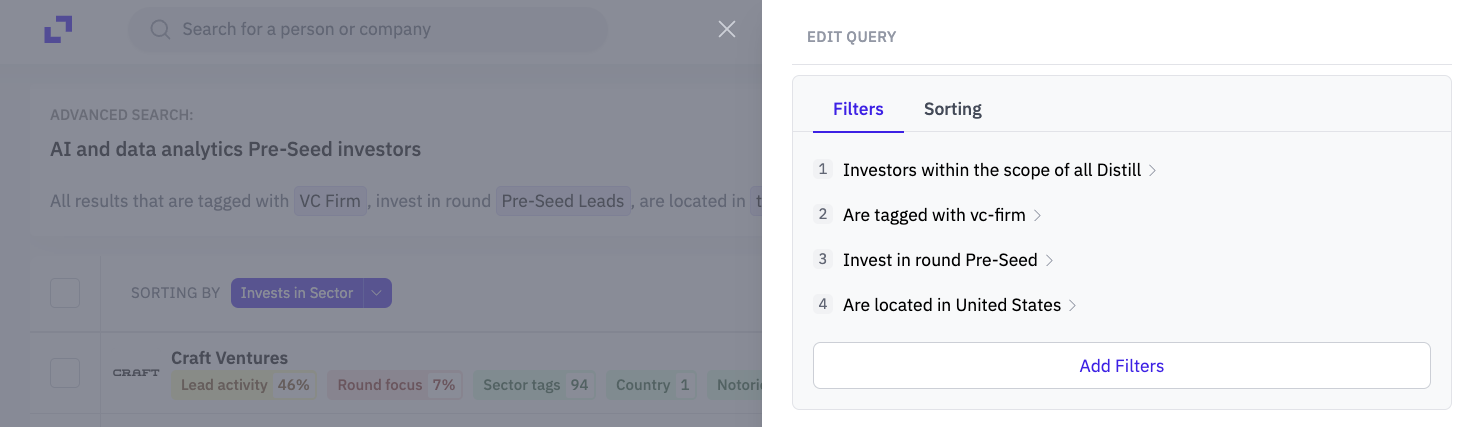Open the Craft Ventures company link
1469x427 pixels.
229,358
